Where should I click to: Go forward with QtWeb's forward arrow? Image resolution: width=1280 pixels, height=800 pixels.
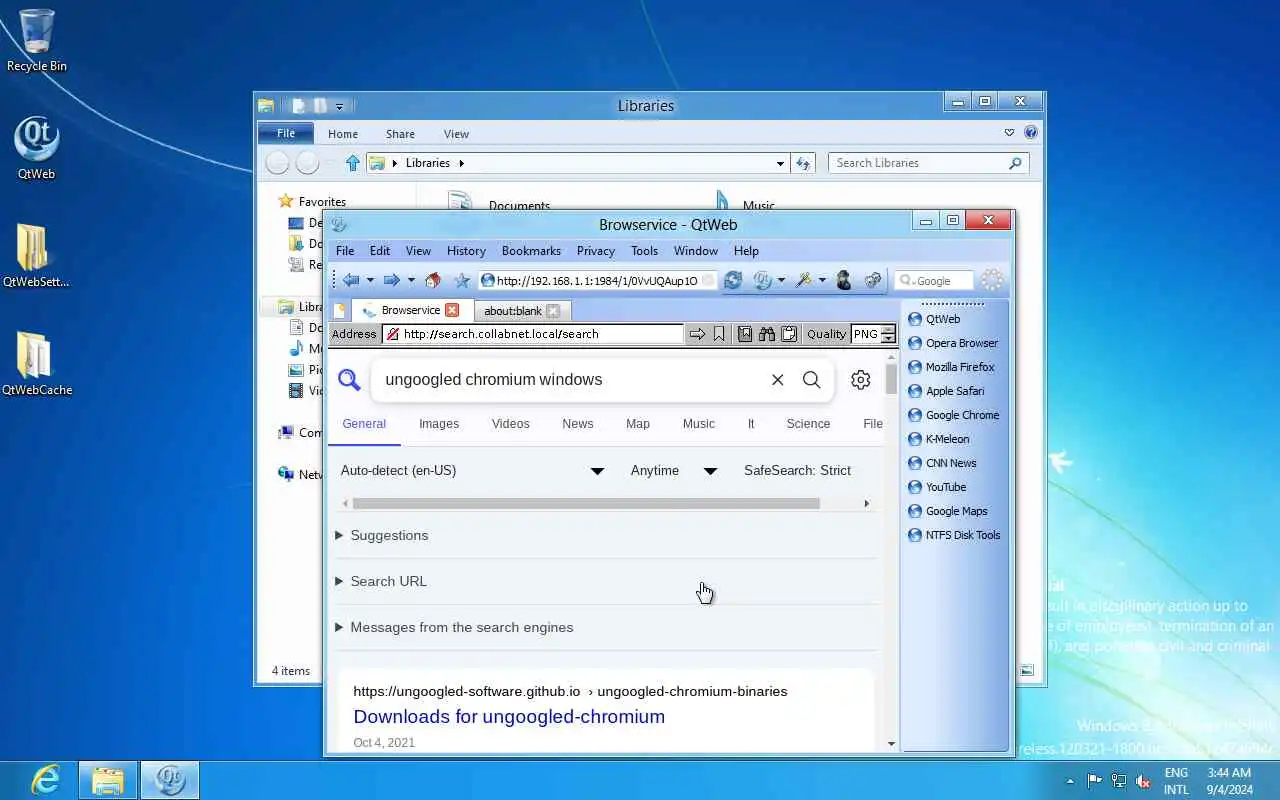[392, 281]
